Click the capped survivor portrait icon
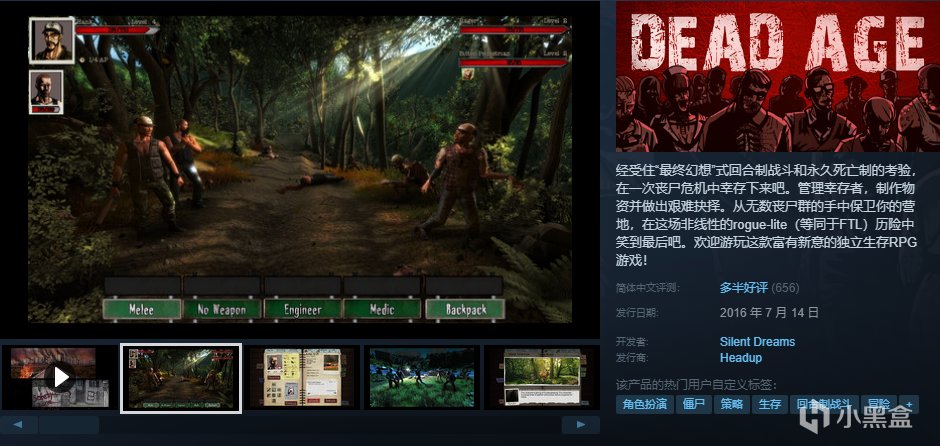940x446 pixels. (x=52, y=40)
